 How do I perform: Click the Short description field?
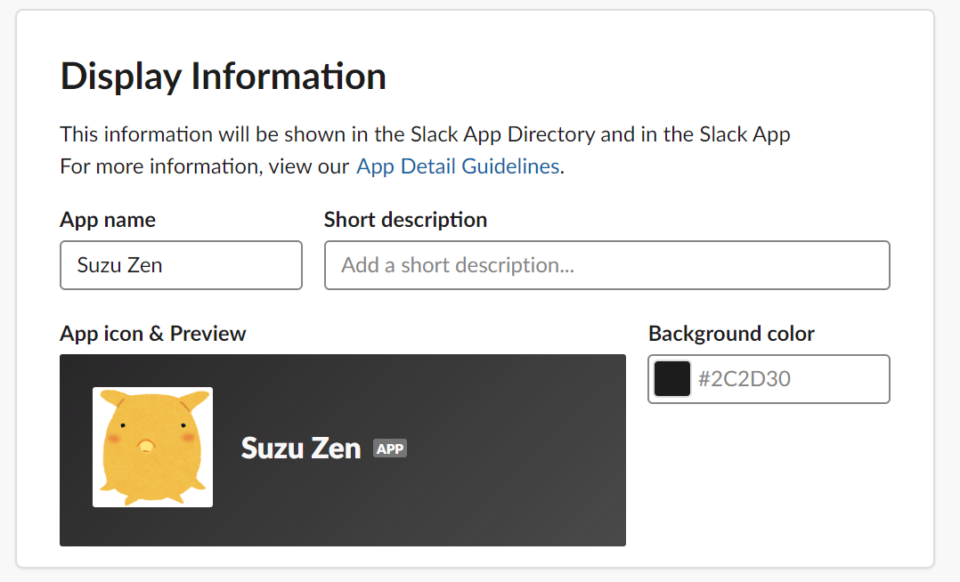[606, 265]
